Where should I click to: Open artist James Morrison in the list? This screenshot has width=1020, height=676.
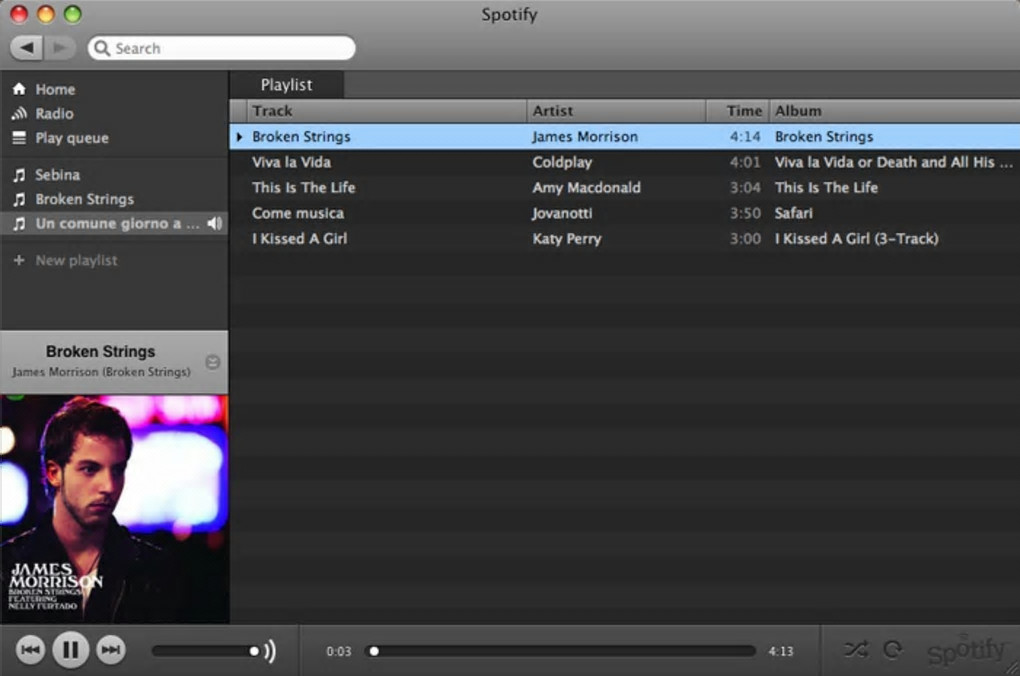[x=585, y=137]
